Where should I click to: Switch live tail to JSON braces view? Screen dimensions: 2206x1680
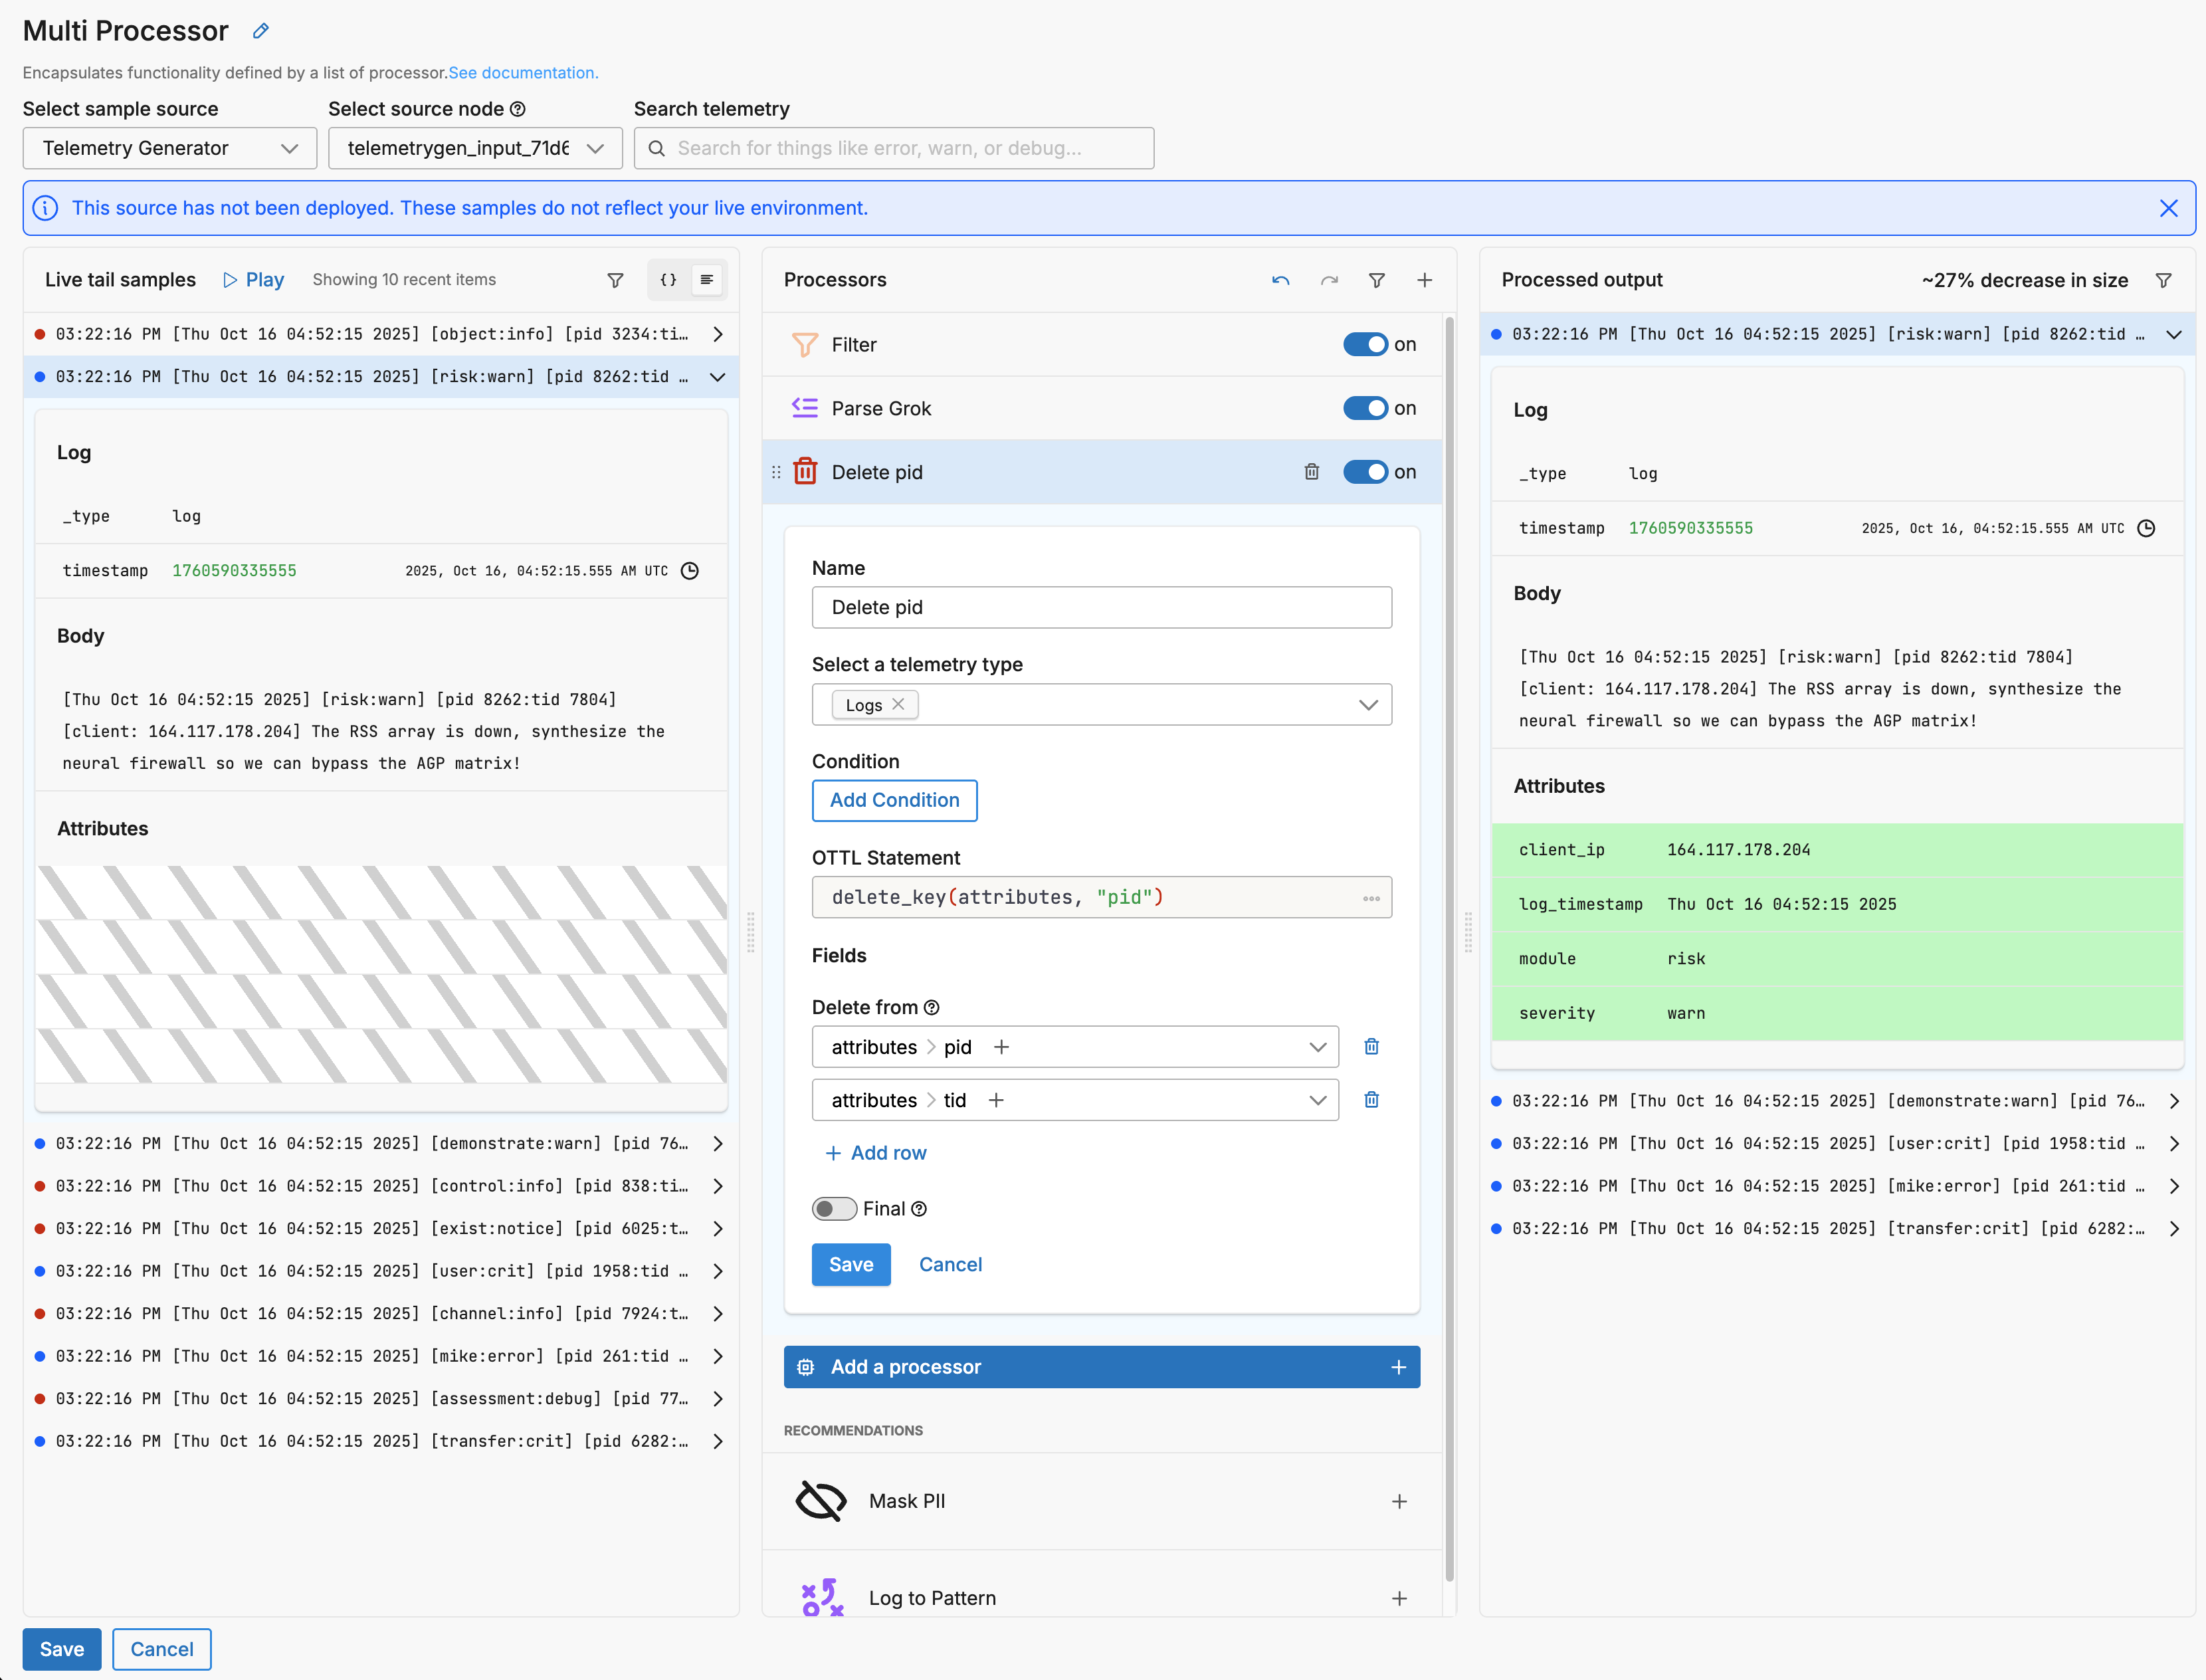[x=668, y=280]
